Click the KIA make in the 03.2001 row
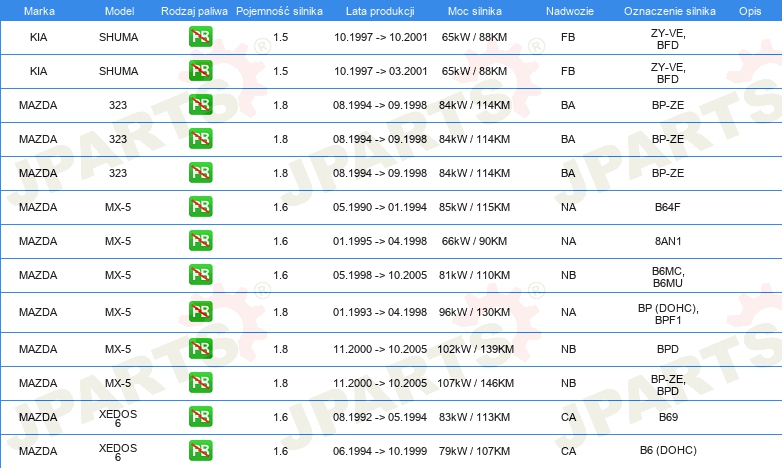This screenshot has height=468, width=782. [x=38, y=71]
